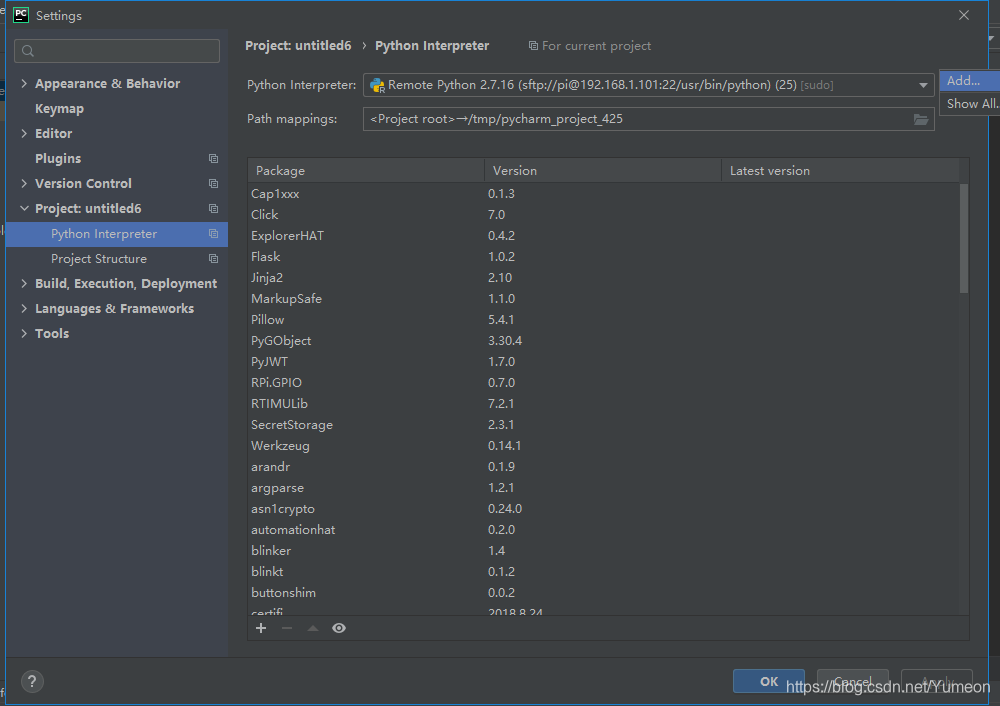
Task: Expand Build, Execution, Deployment section
Action: pyautogui.click(x=24, y=284)
